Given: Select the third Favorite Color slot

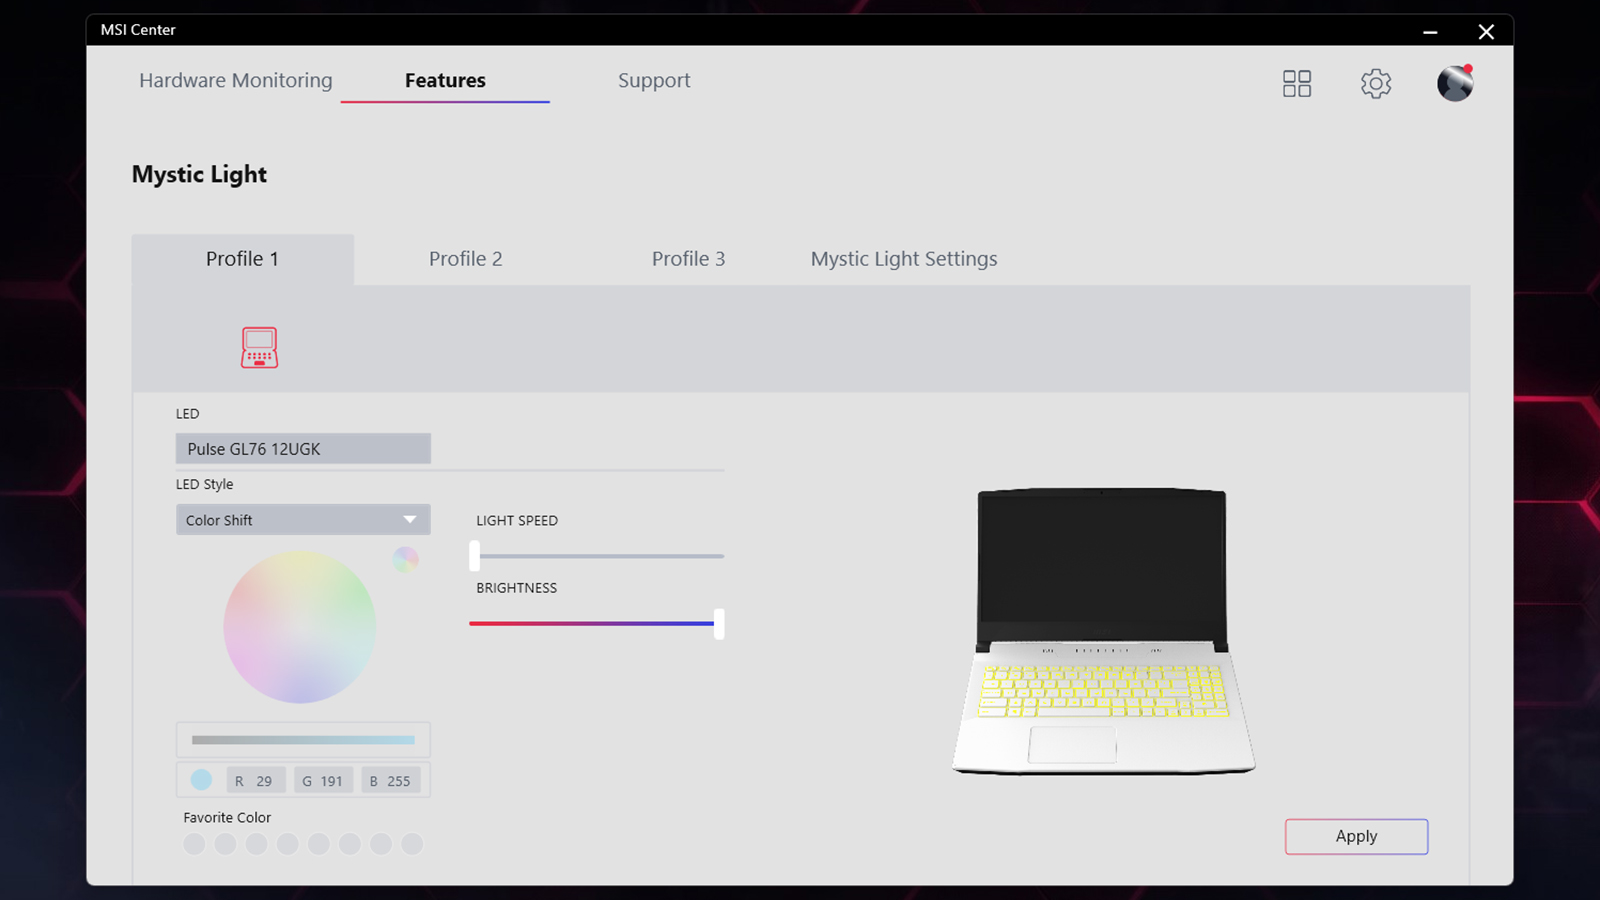Looking at the screenshot, I should [256, 844].
